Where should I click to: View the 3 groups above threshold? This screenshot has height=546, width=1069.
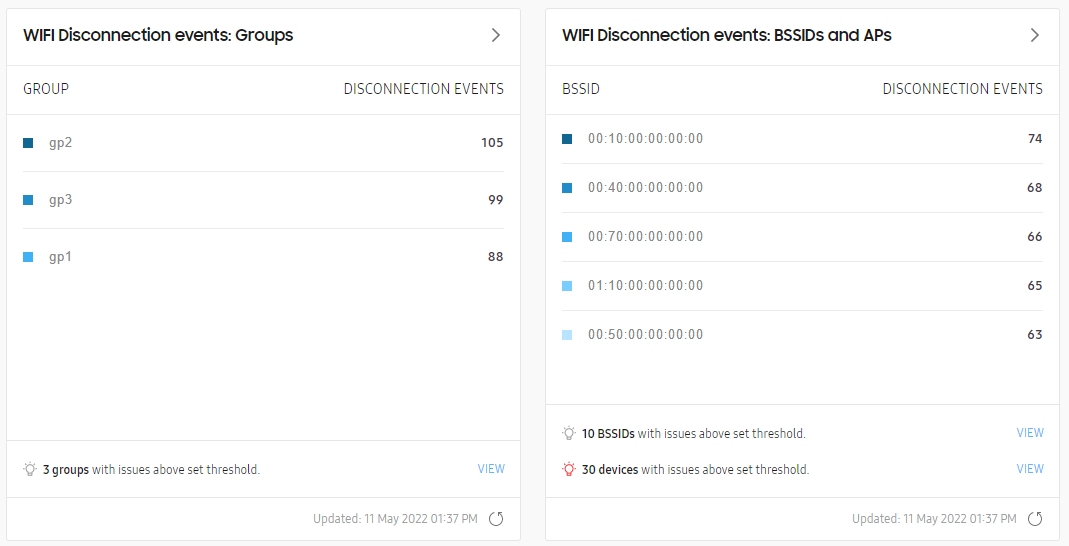(x=491, y=469)
